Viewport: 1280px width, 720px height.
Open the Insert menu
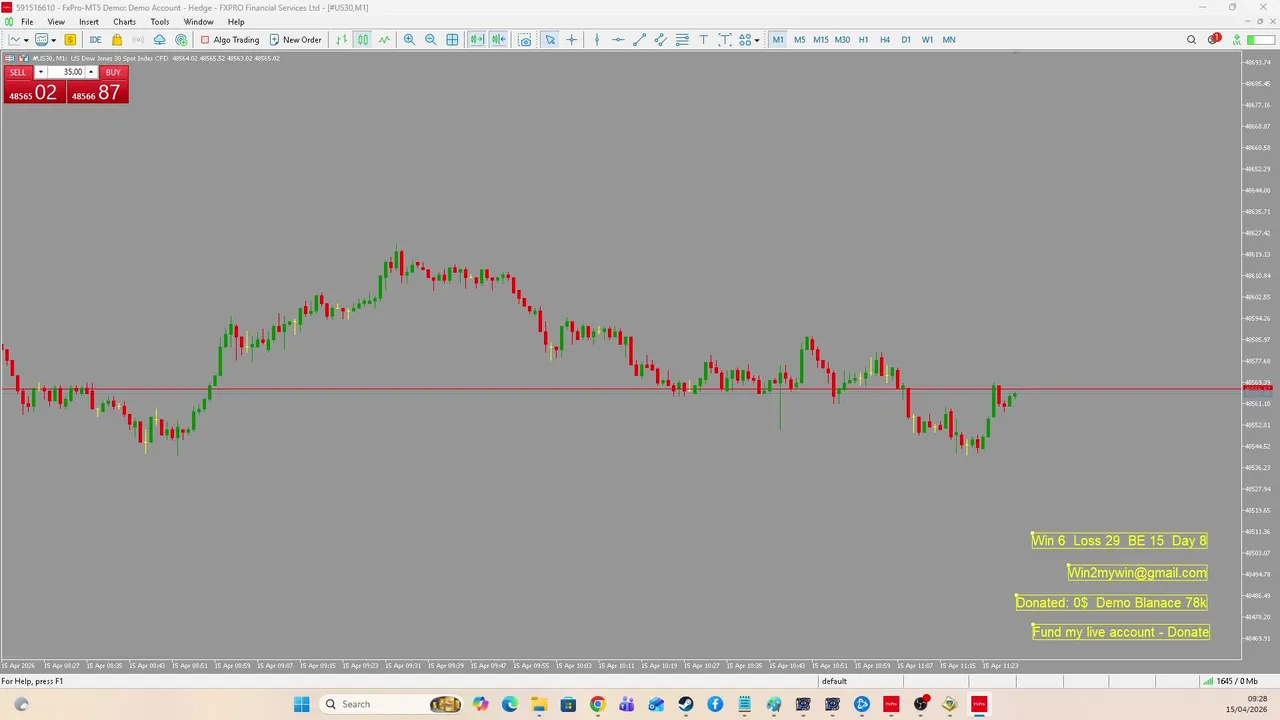(89, 22)
